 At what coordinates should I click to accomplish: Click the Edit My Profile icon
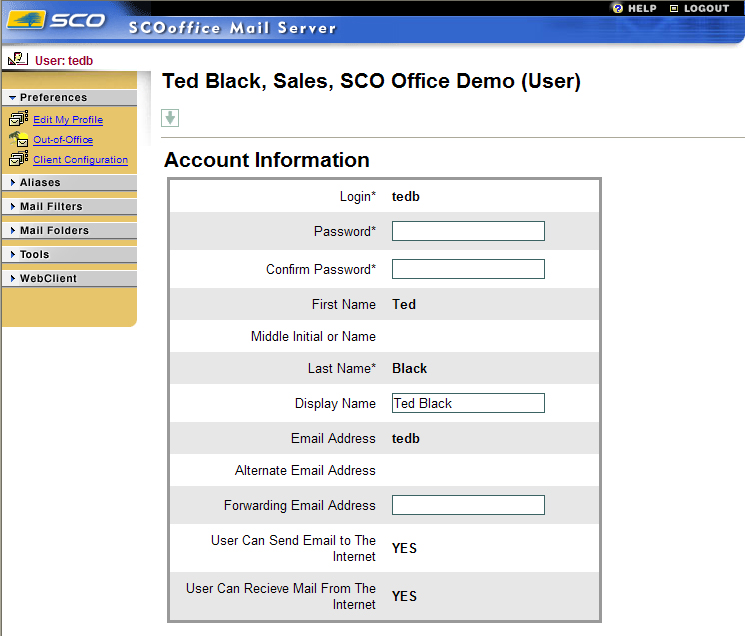pos(18,120)
